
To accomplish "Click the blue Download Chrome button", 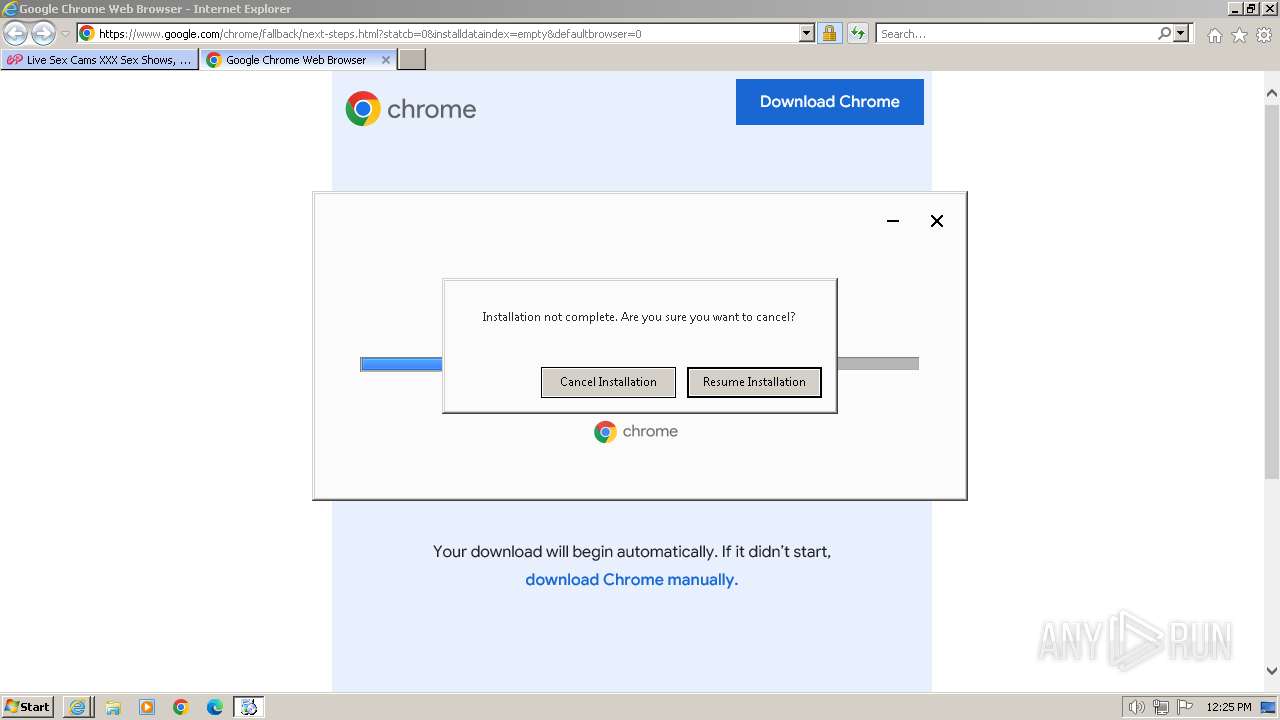I will pyautogui.click(x=829, y=102).
